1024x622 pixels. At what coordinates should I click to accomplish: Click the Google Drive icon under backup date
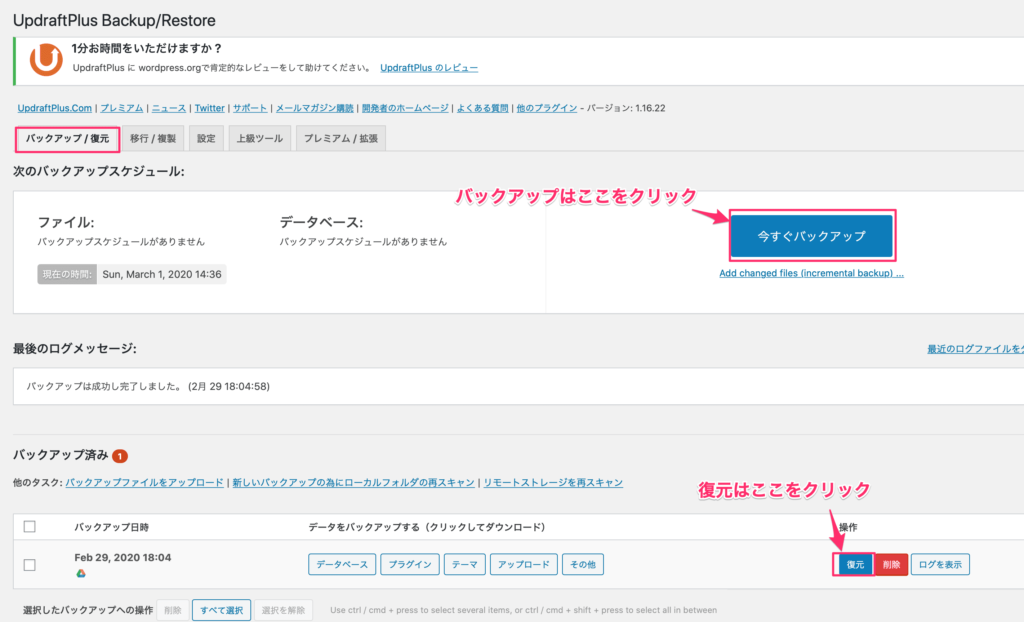point(80,574)
